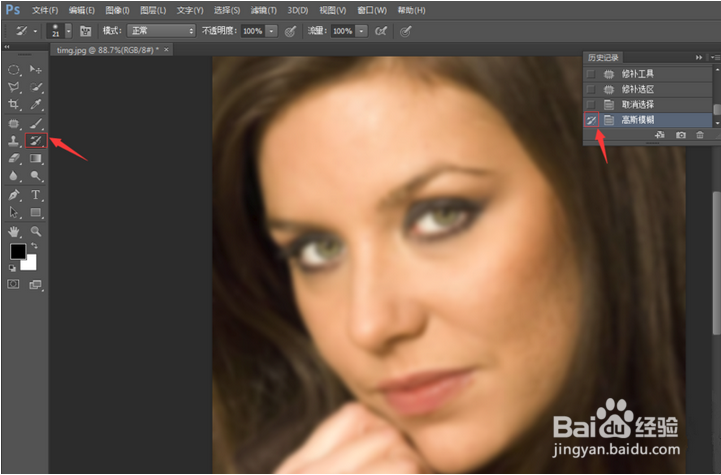Select the Move tool
Image resolution: width=721 pixels, height=475 pixels.
pos(35,69)
